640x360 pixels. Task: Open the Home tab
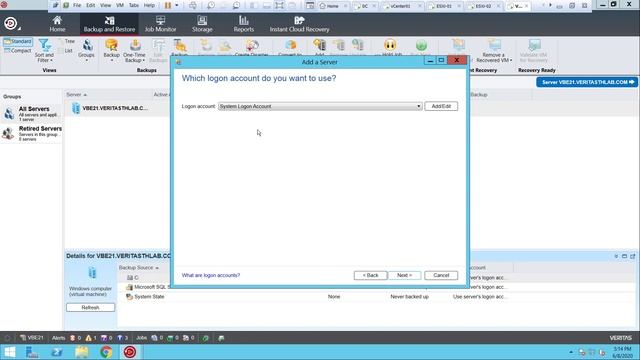(x=57, y=24)
